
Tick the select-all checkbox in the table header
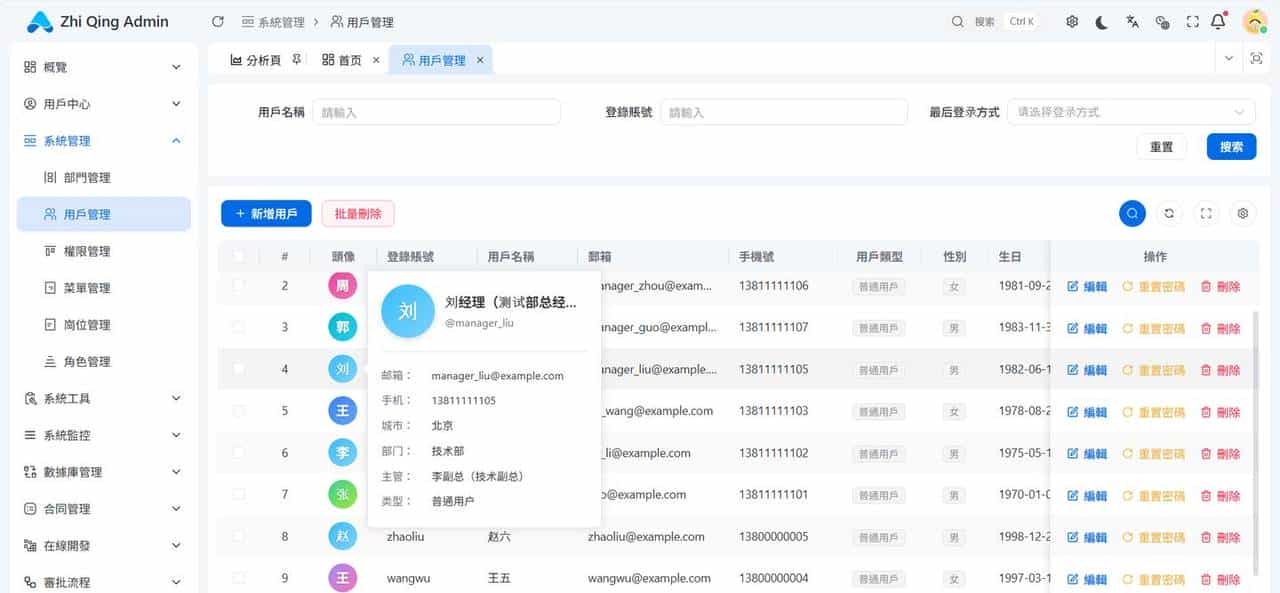(238, 256)
